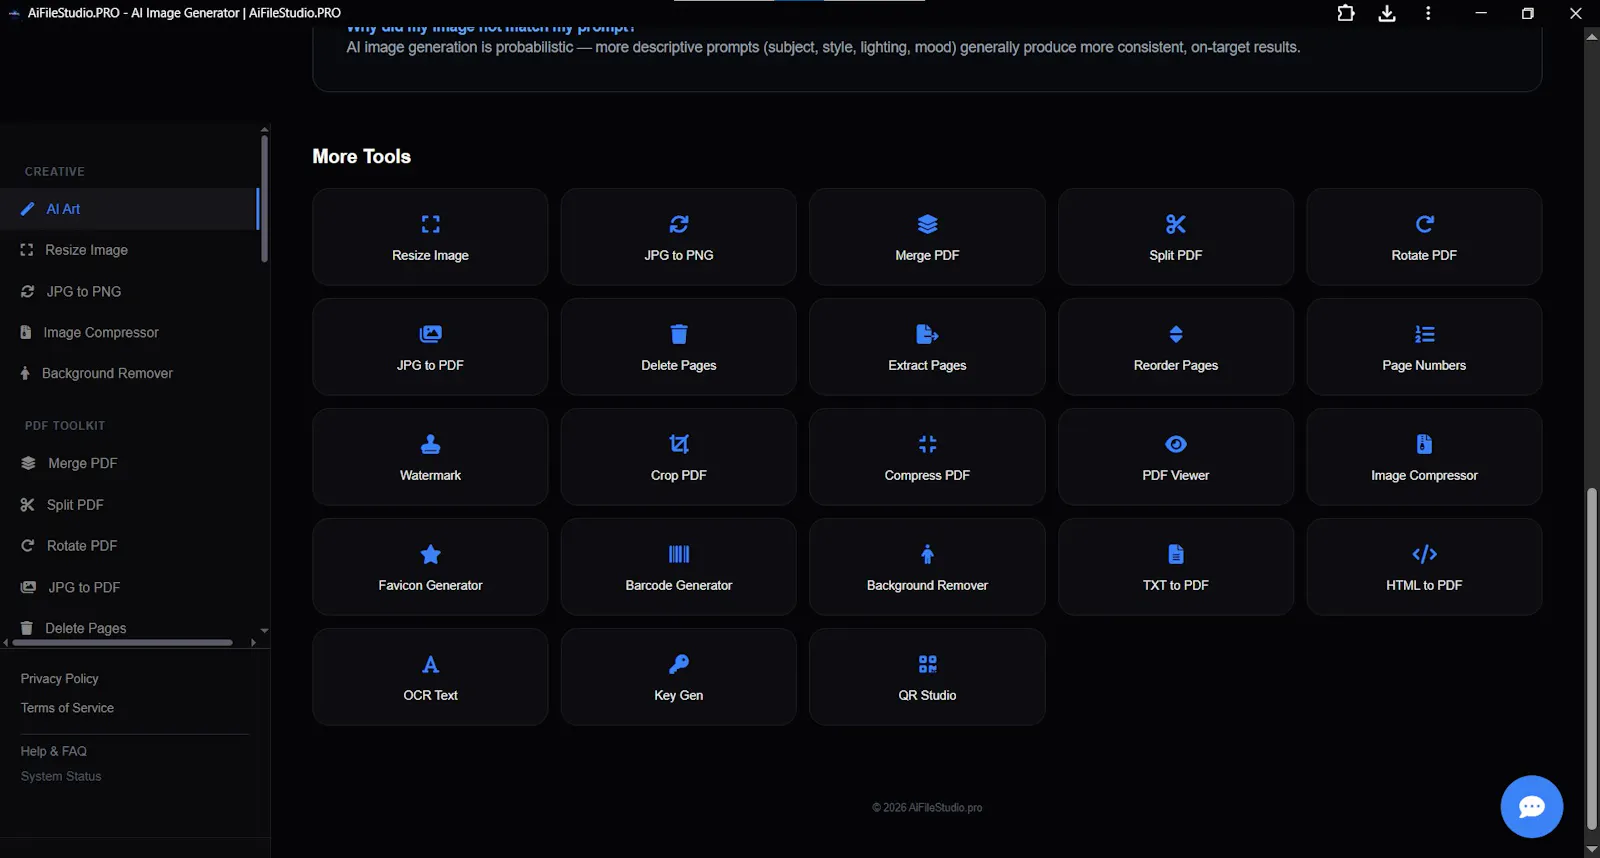Image resolution: width=1600 pixels, height=858 pixels.
Task: Open the PDF Viewer eye card
Action: pyautogui.click(x=1176, y=457)
